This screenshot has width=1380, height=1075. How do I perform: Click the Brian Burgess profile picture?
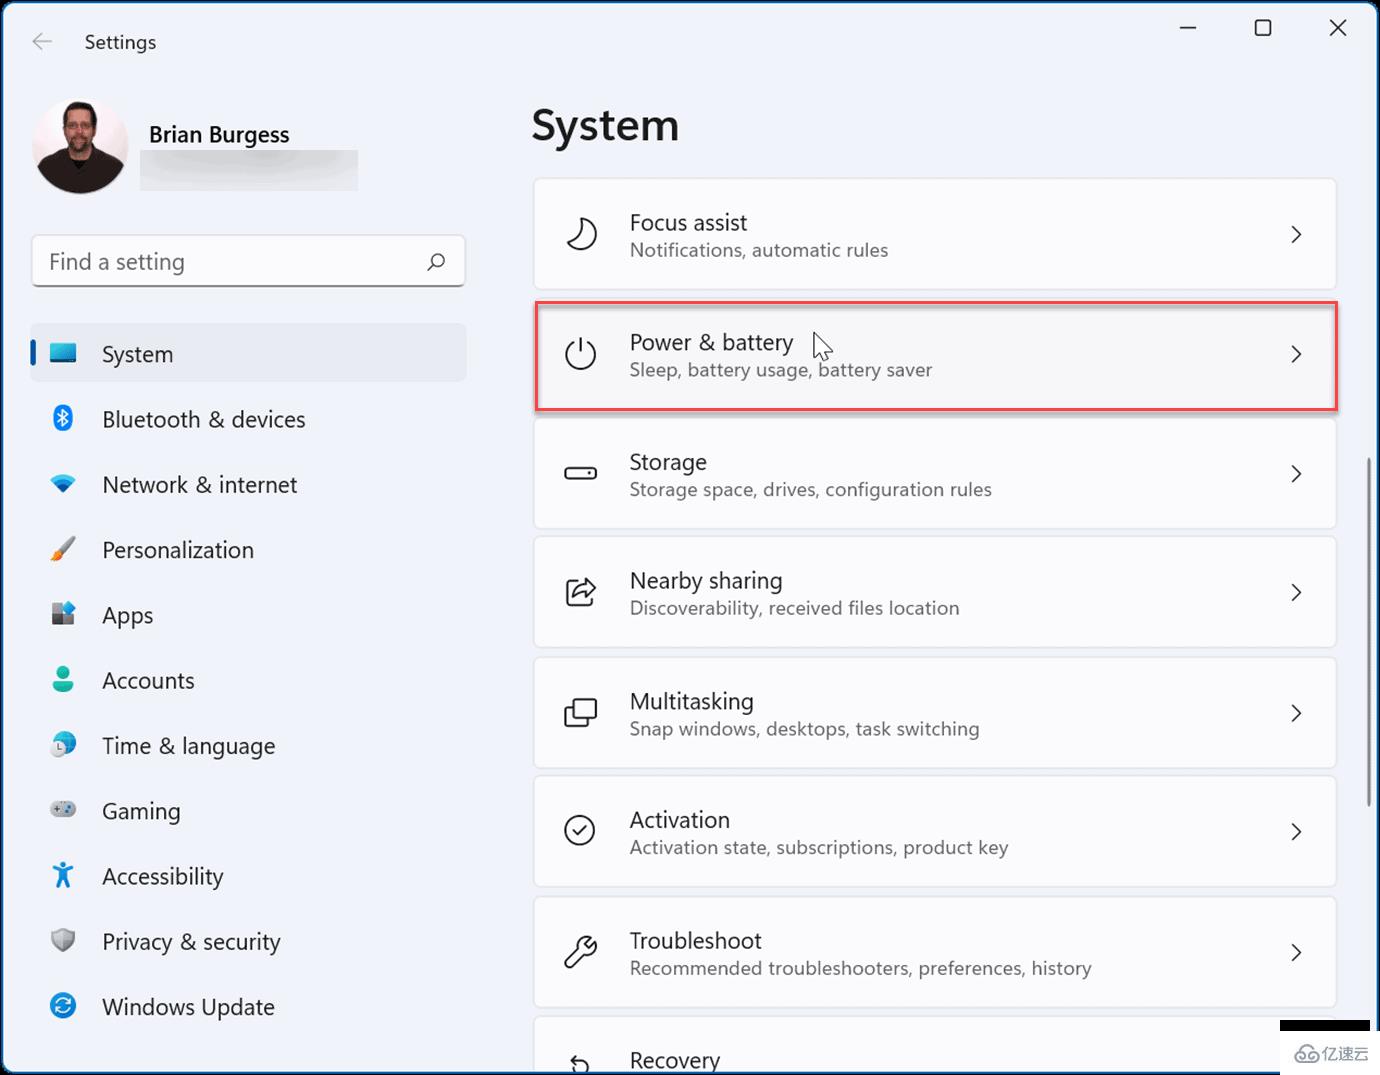pyautogui.click(x=81, y=147)
